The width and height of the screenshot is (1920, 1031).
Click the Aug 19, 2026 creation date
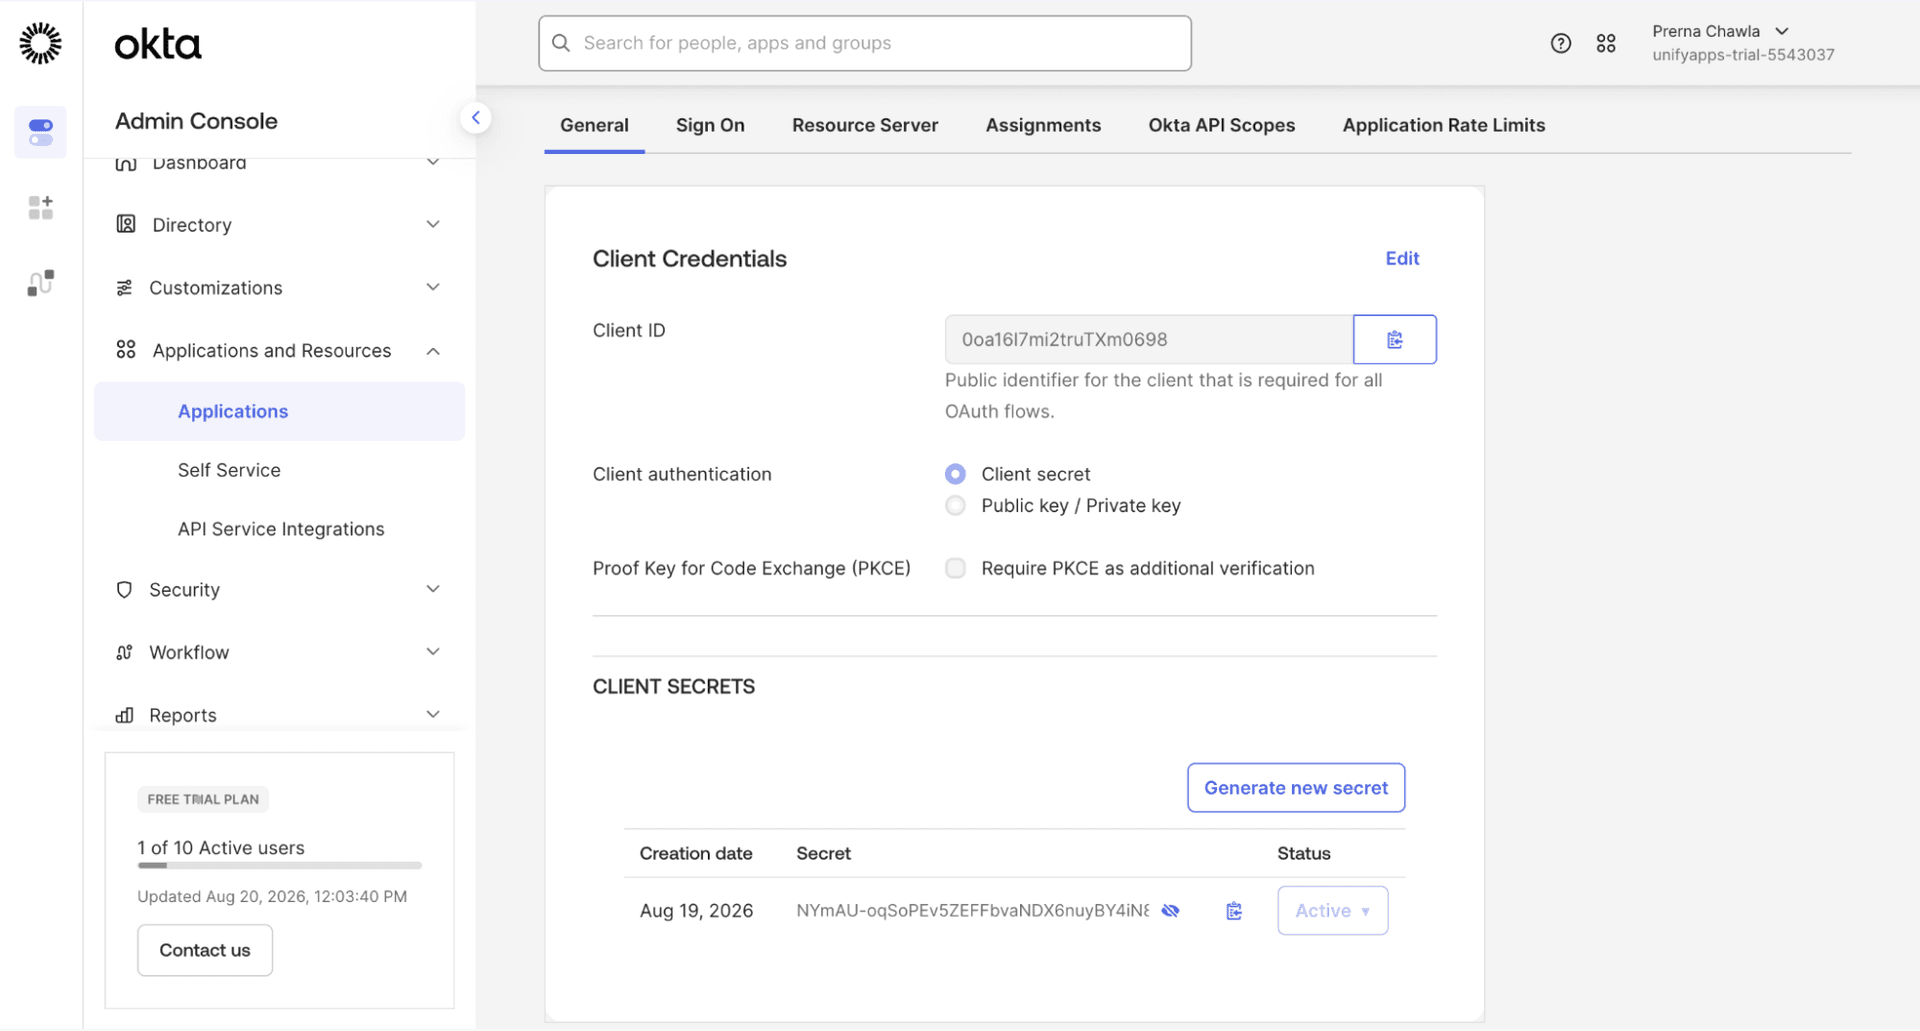click(696, 911)
